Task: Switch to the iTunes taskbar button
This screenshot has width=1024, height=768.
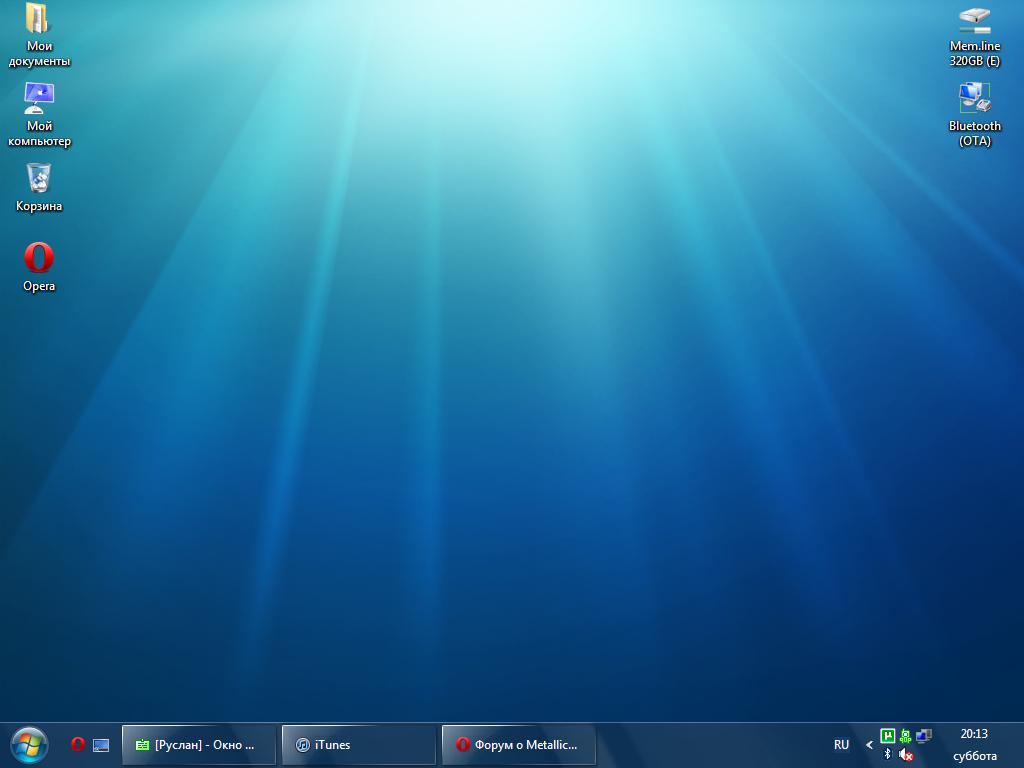Action: pos(358,745)
